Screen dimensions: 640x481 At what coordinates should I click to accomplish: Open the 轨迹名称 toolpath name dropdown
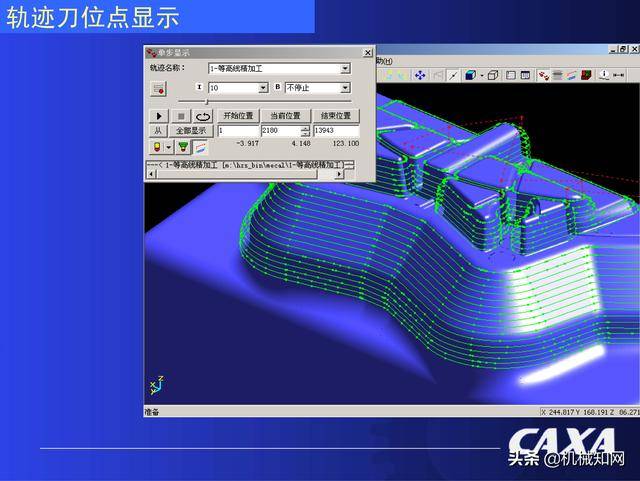tap(345, 69)
